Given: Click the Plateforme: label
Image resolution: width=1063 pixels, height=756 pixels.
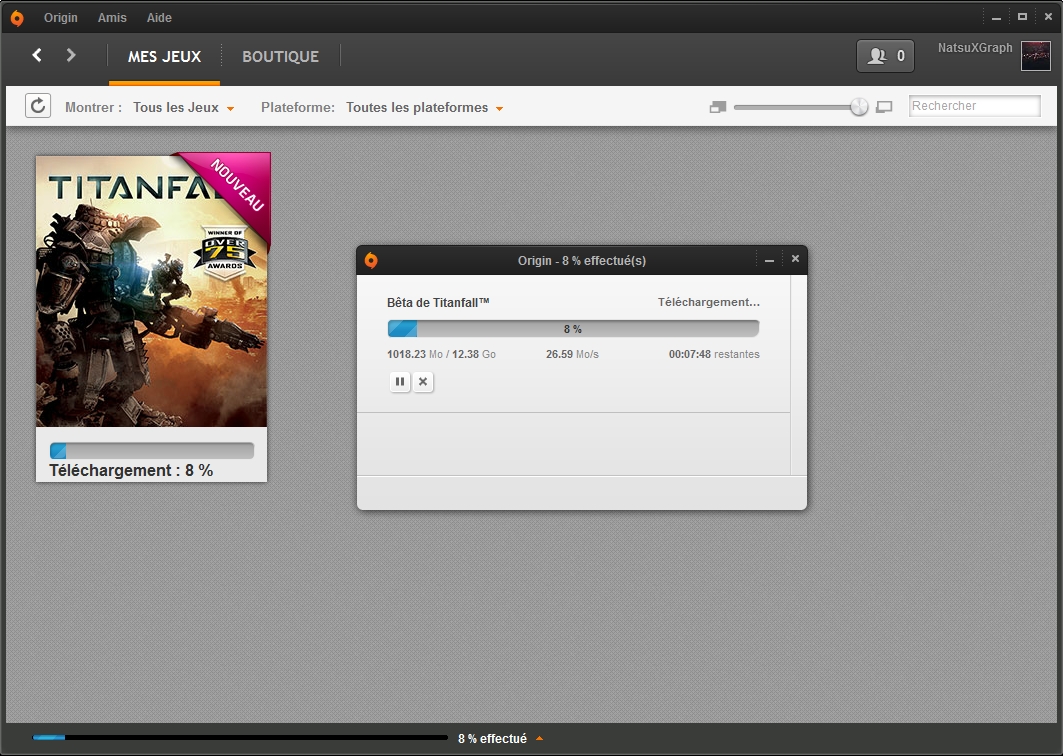Looking at the screenshot, I should pos(298,108).
